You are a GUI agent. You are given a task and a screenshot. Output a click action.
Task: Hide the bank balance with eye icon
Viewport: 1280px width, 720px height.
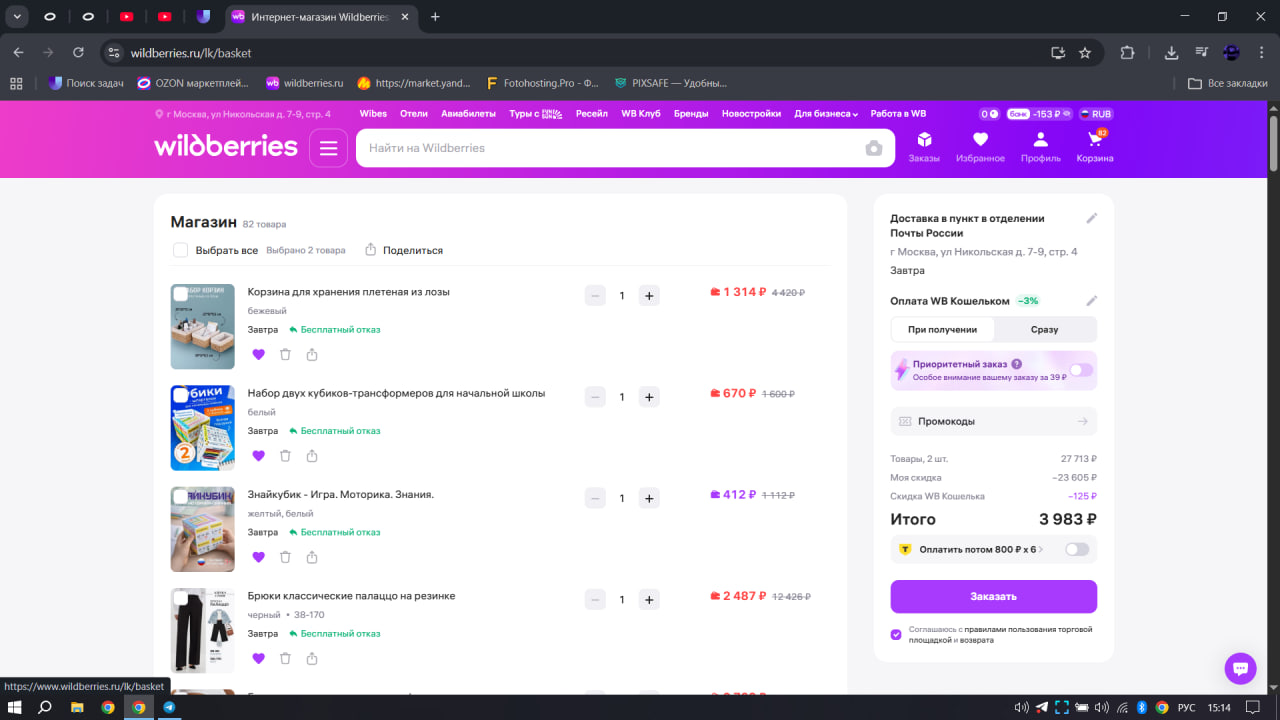coord(1066,114)
